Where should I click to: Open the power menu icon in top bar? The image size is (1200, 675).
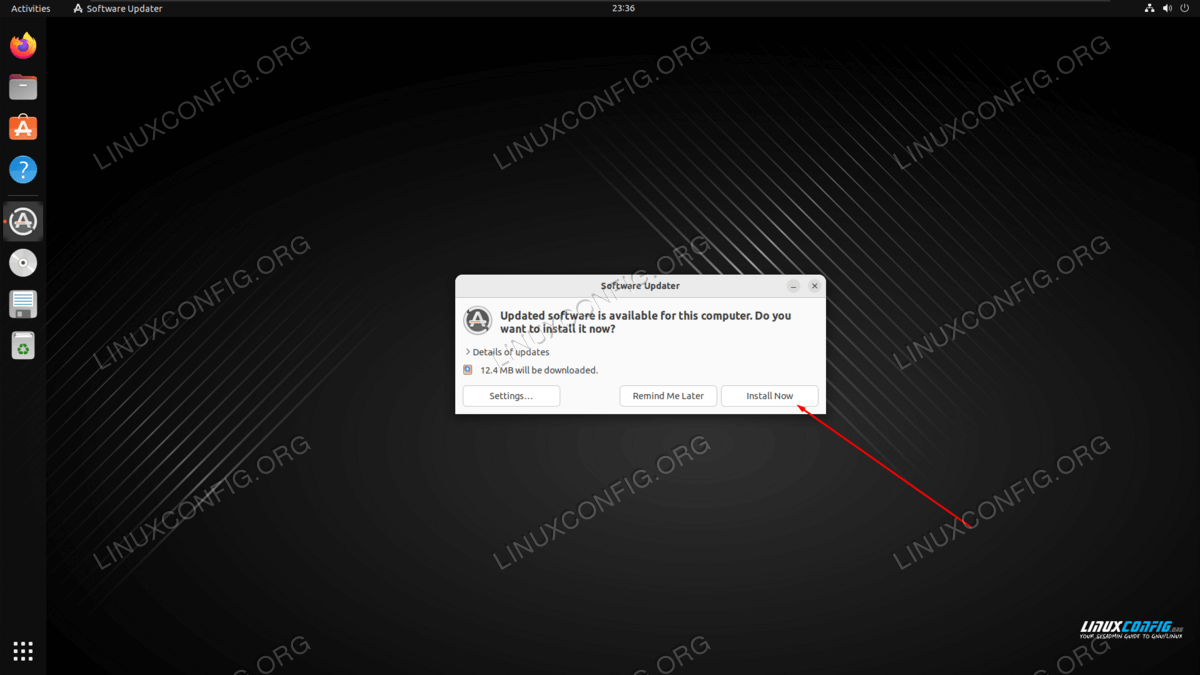tap(1186, 8)
